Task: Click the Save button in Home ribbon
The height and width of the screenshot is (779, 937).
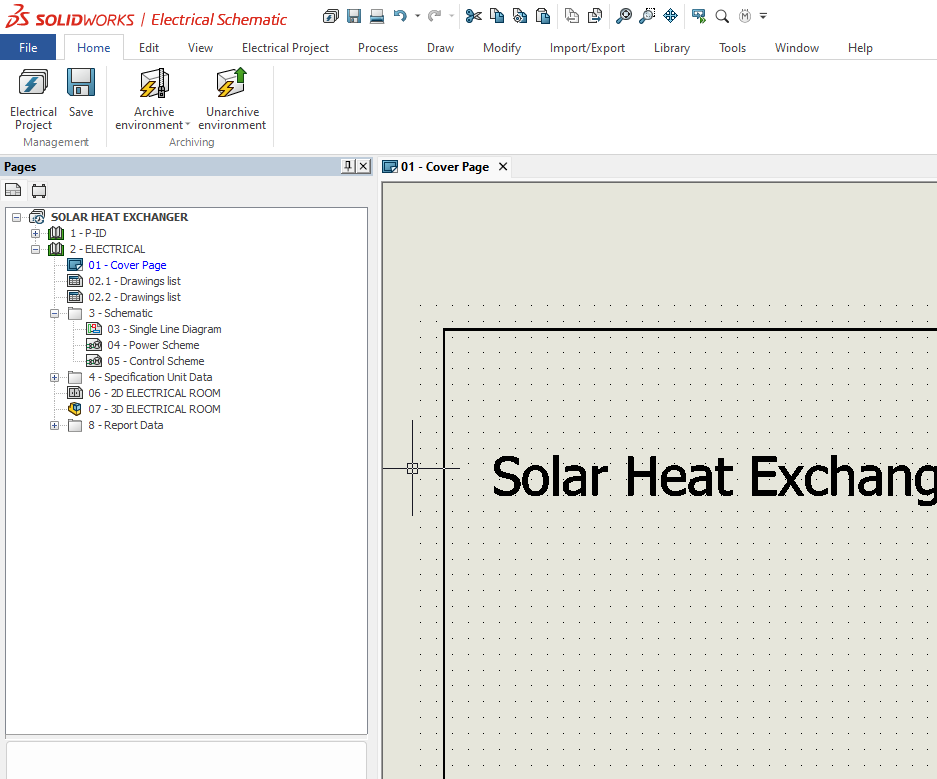Action: 81,95
